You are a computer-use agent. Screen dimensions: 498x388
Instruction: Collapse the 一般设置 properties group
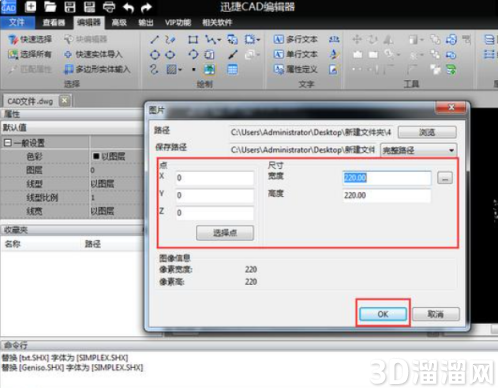point(7,143)
